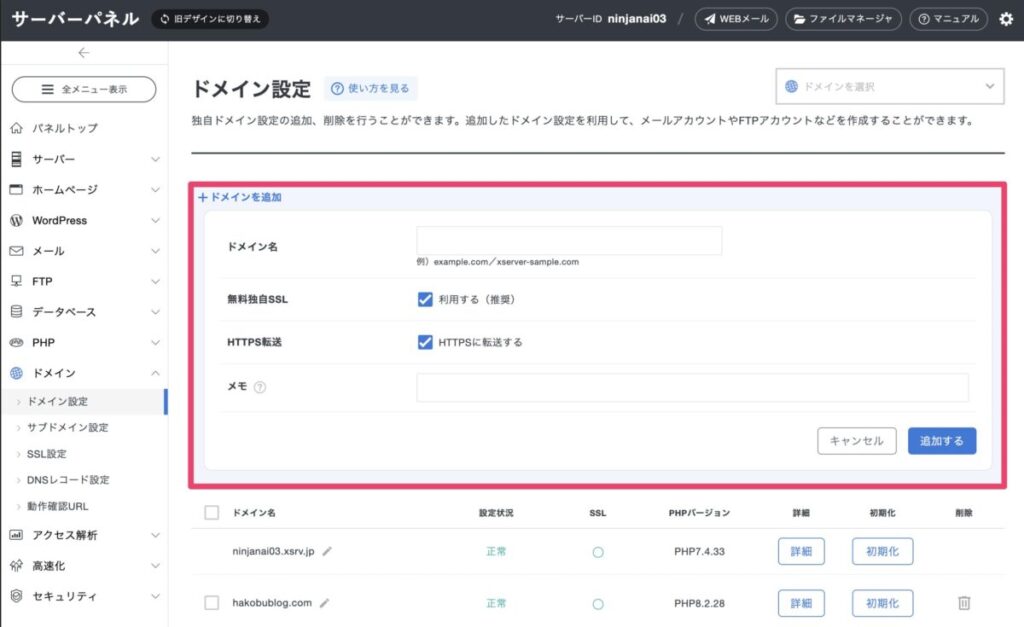Switch design via 旧デザインに切り替え toggle
The width and height of the screenshot is (1024, 627).
pos(210,19)
